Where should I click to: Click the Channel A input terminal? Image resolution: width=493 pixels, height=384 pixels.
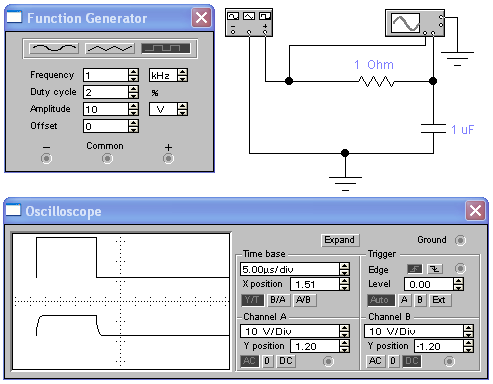point(328,361)
